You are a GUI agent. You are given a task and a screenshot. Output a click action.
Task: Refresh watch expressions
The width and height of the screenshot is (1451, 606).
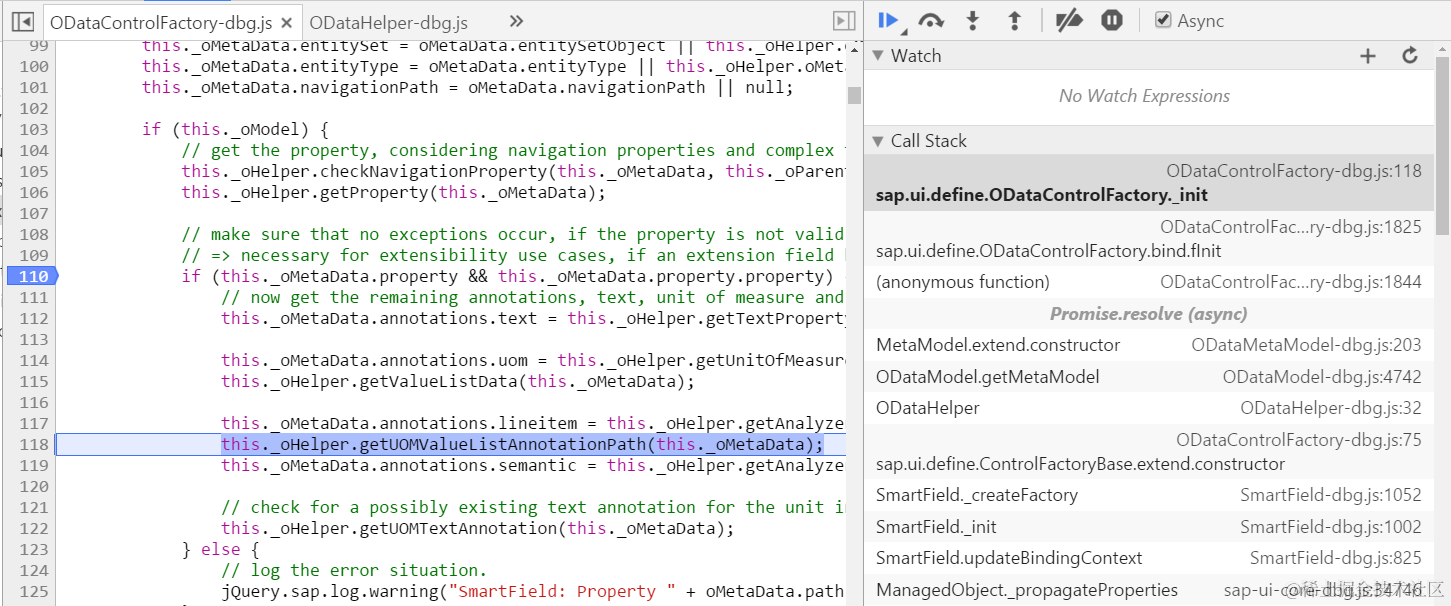1410,56
